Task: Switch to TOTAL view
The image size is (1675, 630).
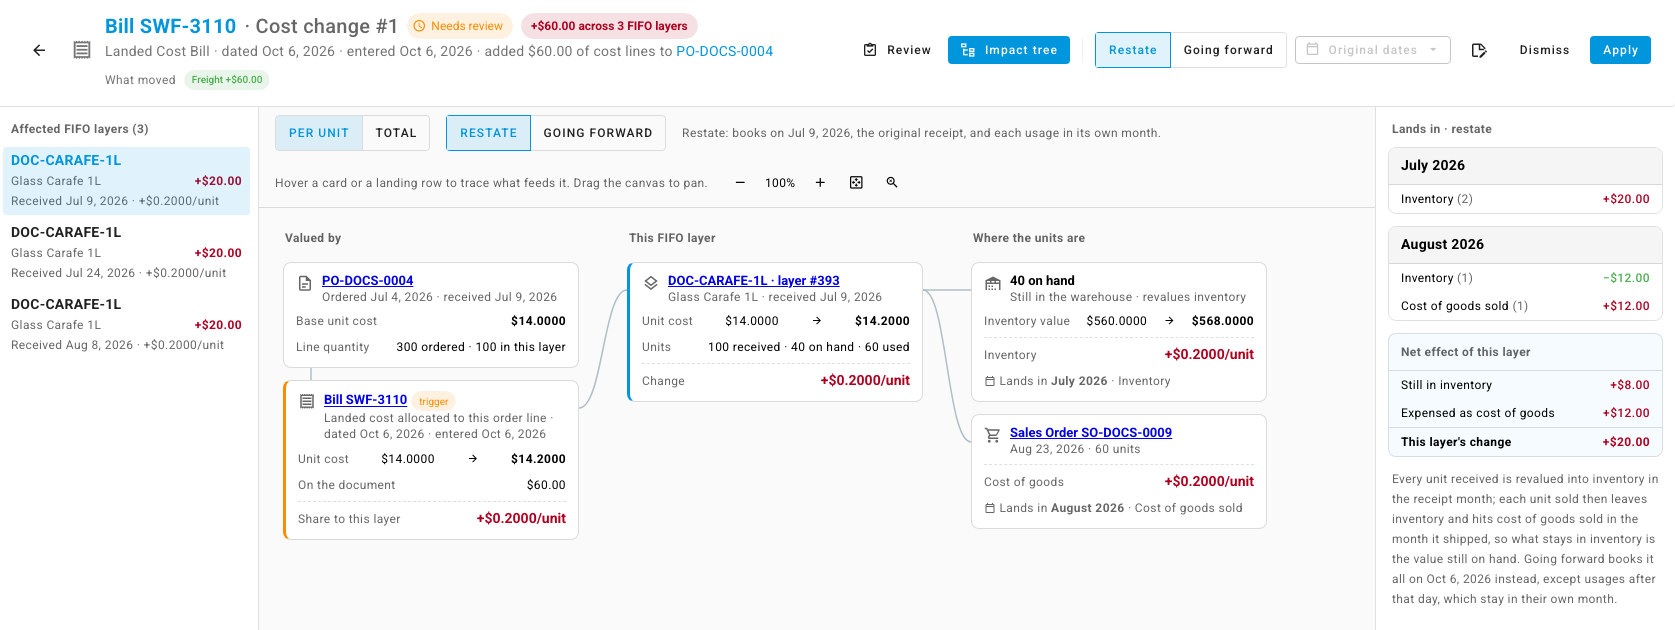Action: (396, 133)
